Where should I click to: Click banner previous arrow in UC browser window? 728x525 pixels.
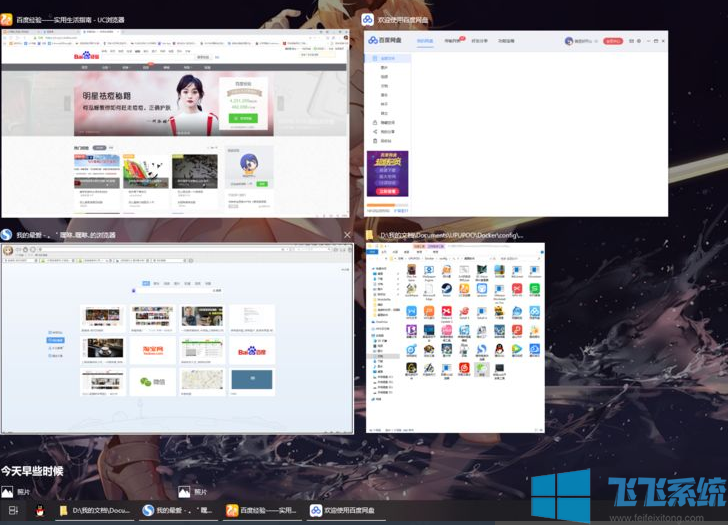tap(68, 103)
